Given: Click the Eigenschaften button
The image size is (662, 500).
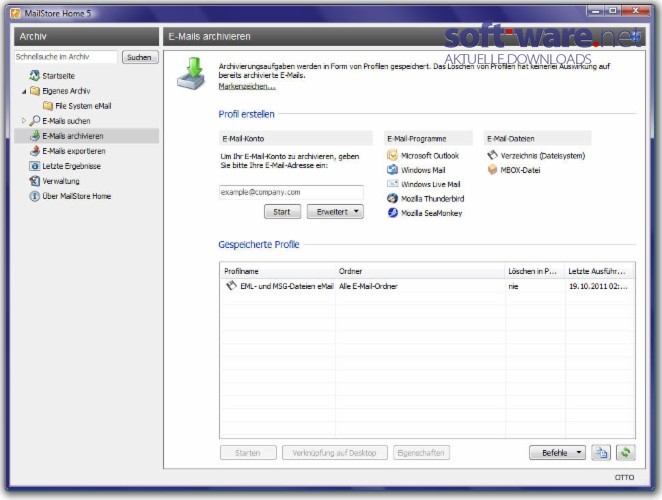Looking at the screenshot, I should [x=421, y=453].
